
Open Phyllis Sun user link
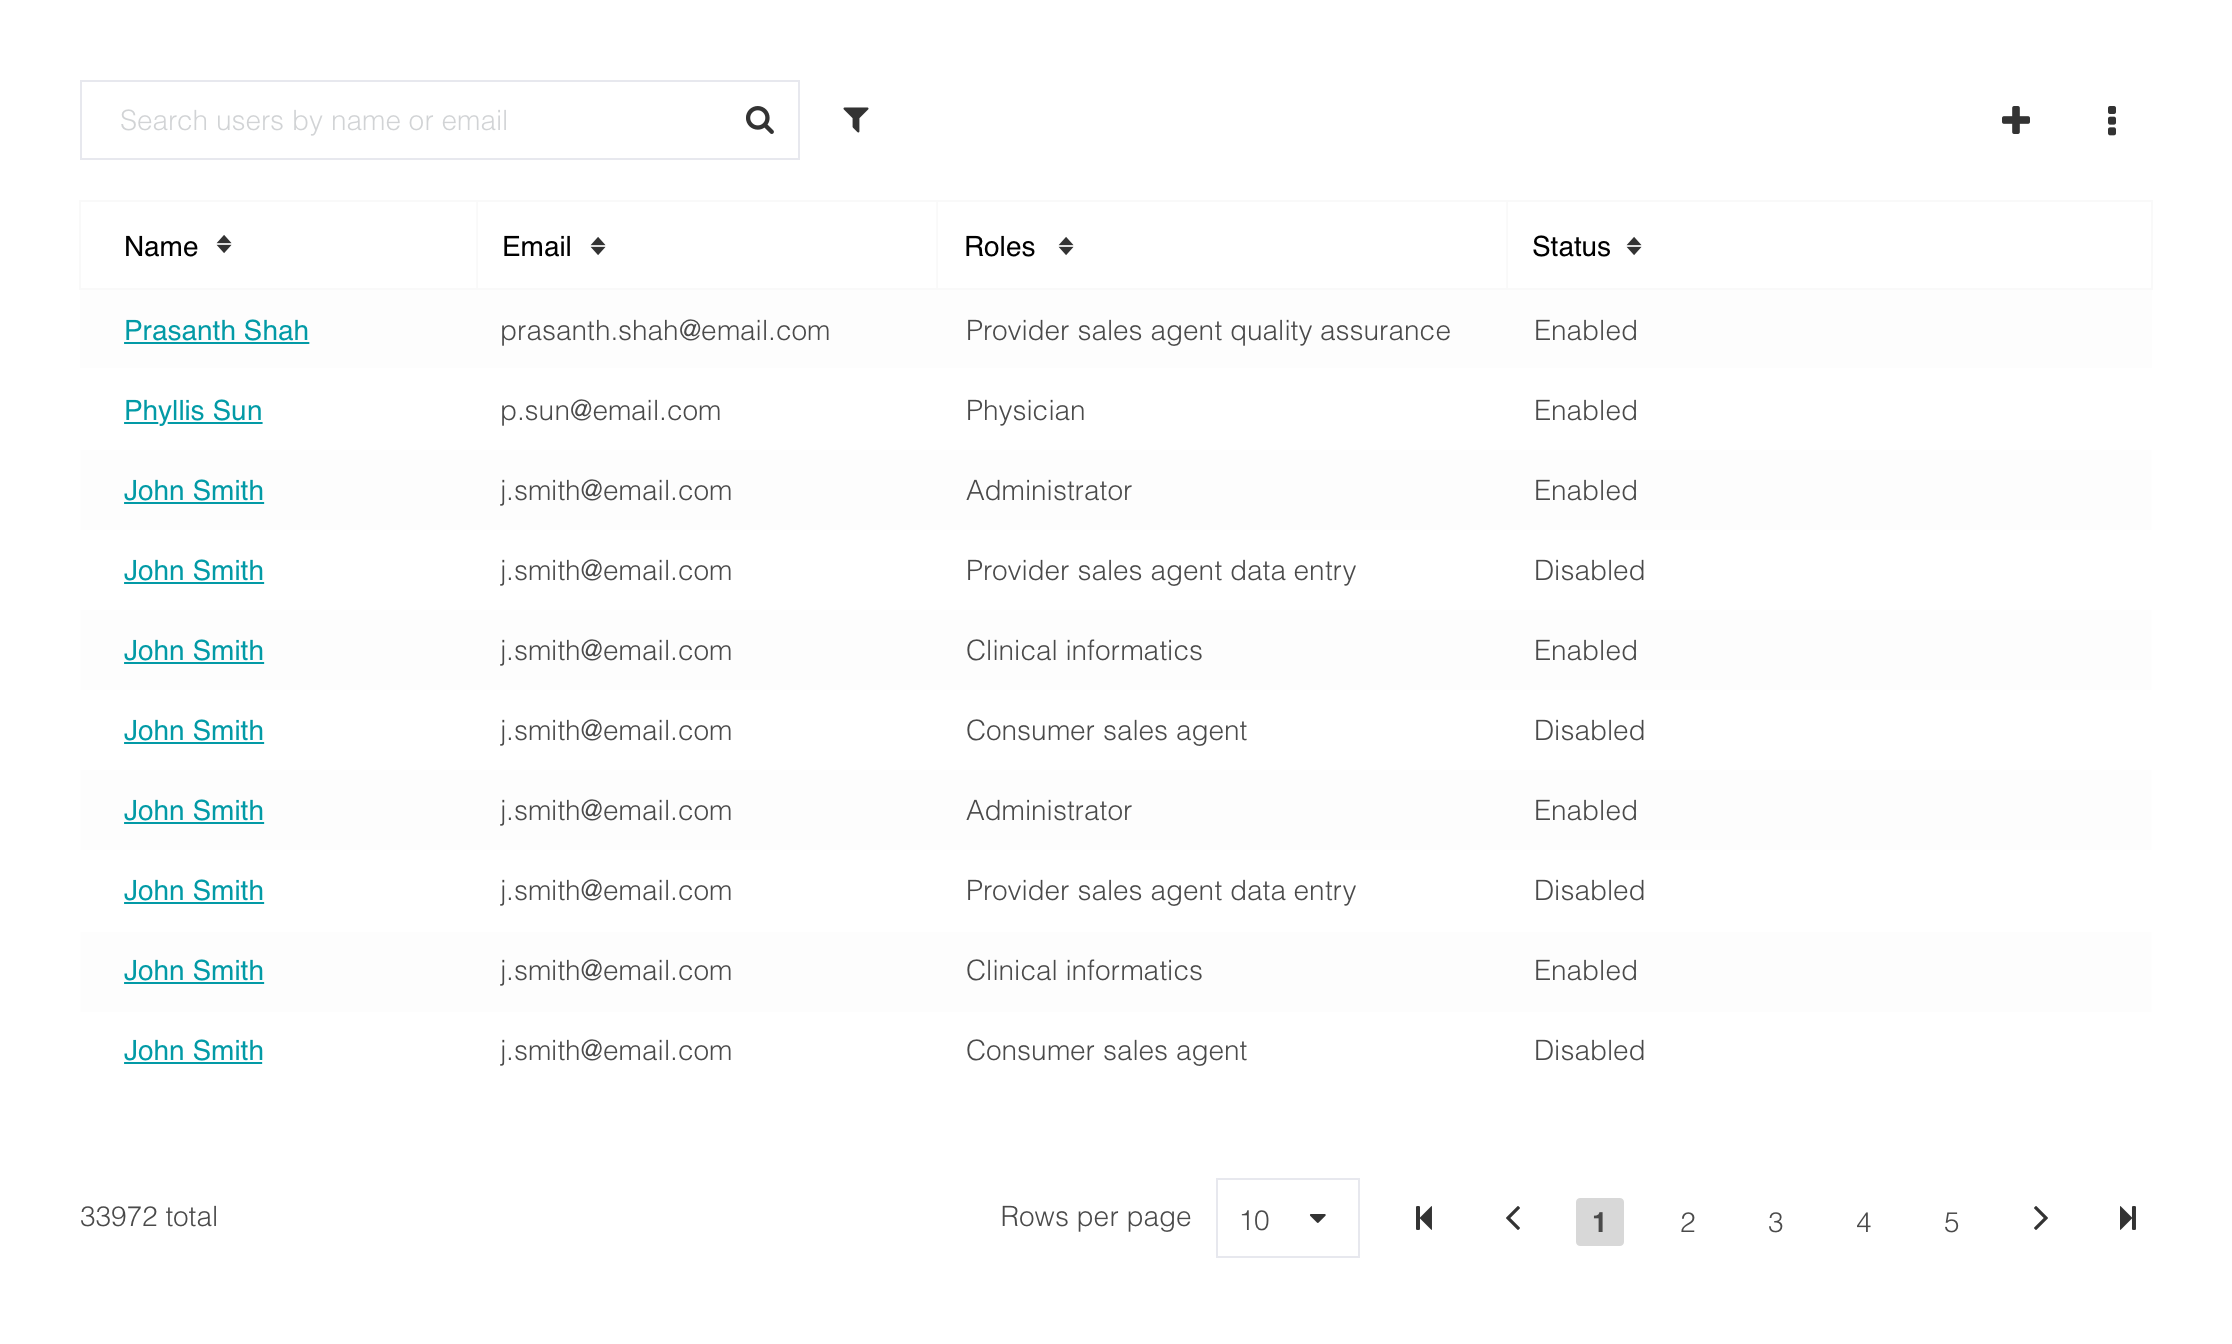pos(193,411)
